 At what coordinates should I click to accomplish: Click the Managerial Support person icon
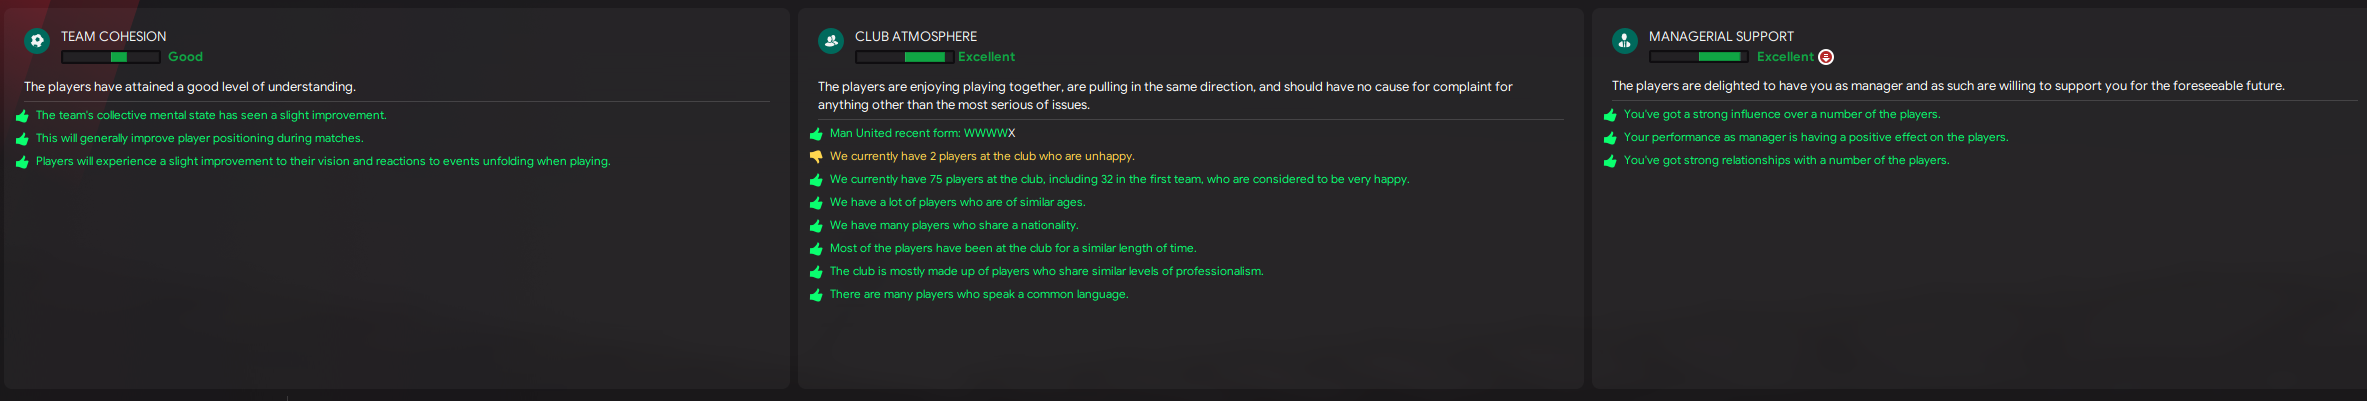click(1624, 41)
